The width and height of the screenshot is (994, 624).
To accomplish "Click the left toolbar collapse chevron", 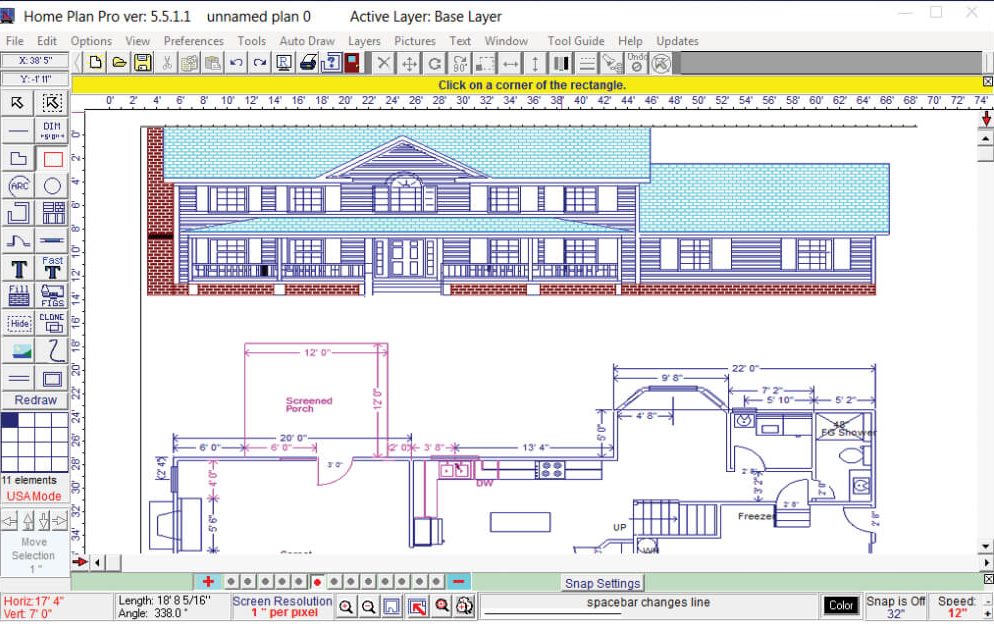I will pos(77,62).
